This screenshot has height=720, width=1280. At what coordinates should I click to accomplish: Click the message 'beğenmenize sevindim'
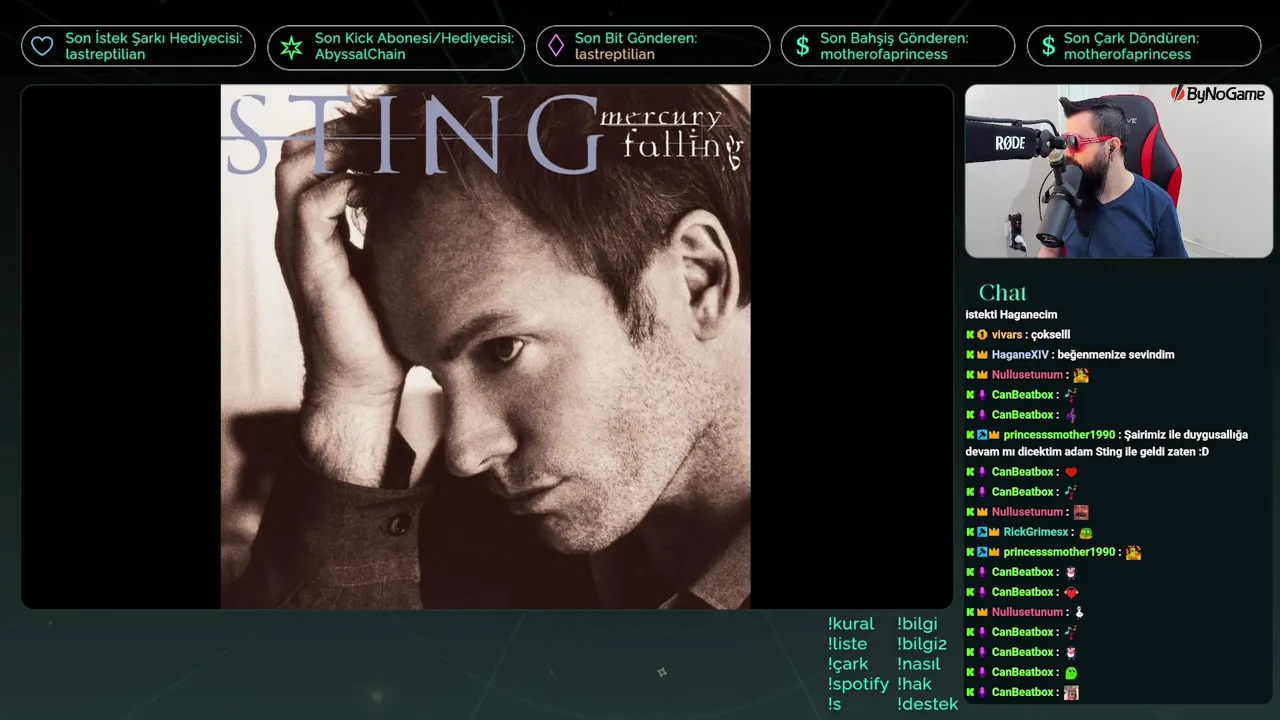coord(1116,355)
